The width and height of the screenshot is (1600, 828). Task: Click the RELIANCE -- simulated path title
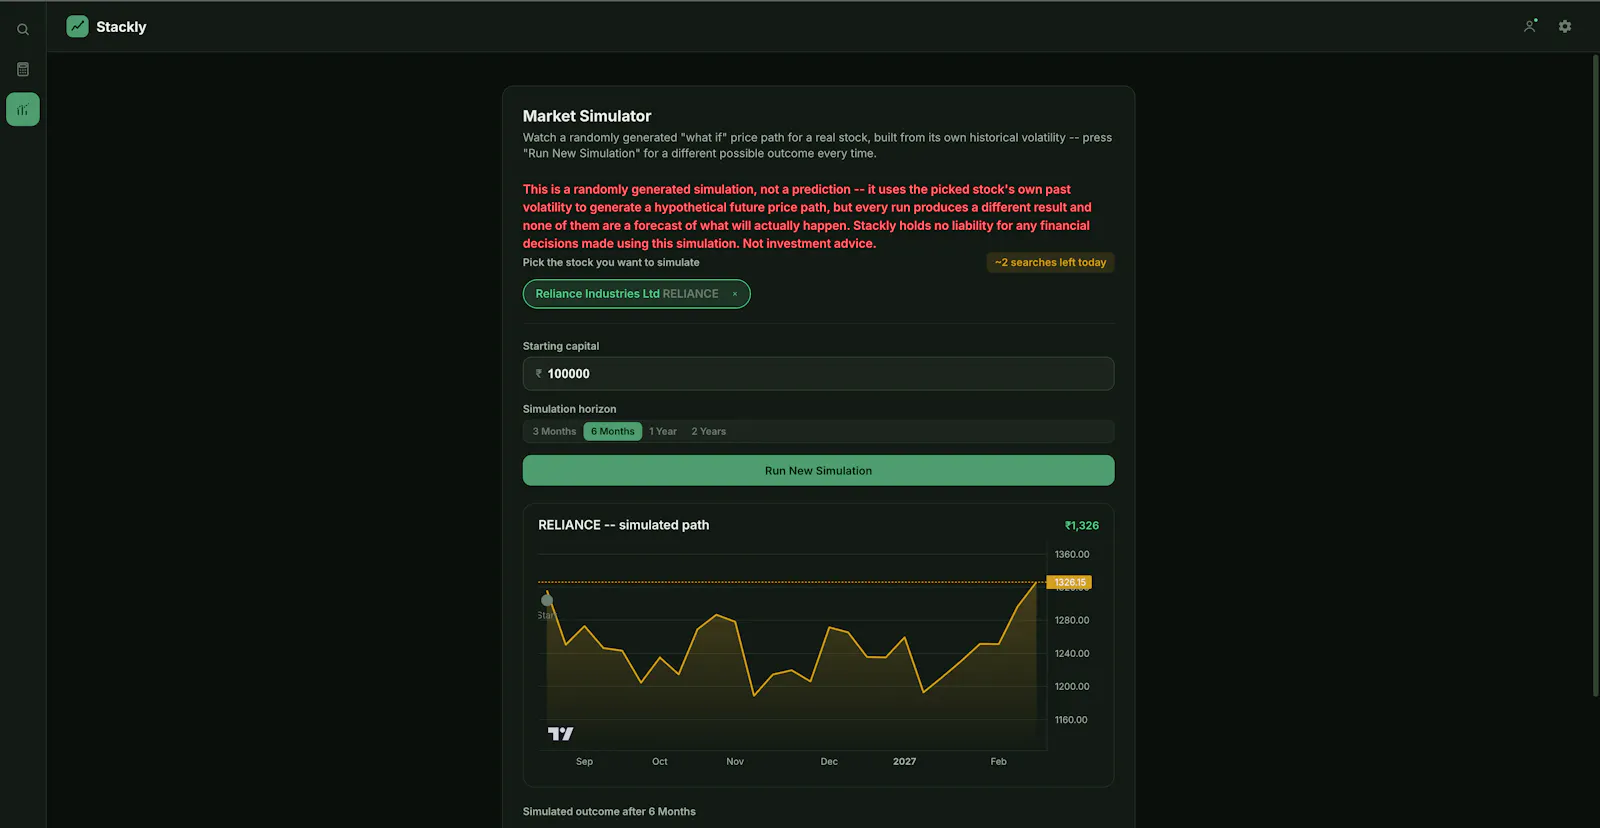[624, 526]
